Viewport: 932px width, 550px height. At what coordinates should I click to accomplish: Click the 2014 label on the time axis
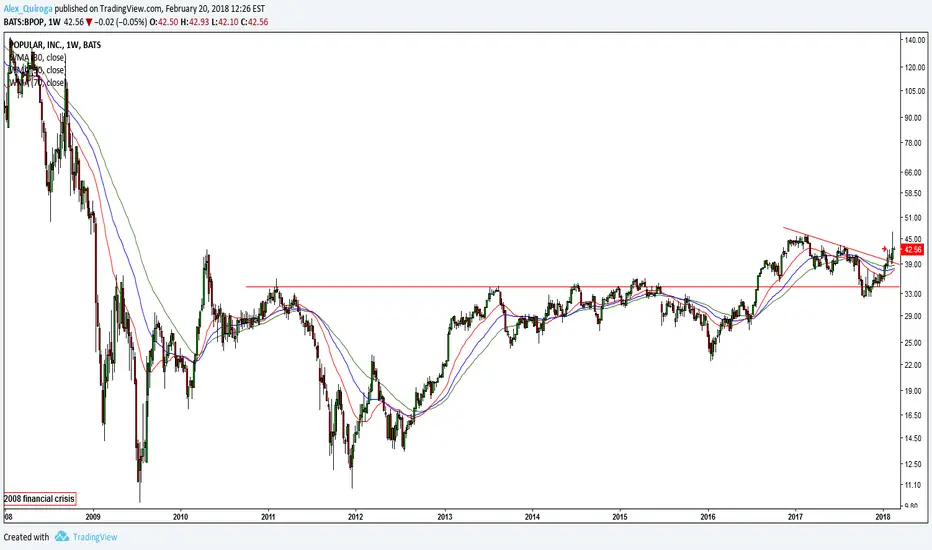[532, 516]
